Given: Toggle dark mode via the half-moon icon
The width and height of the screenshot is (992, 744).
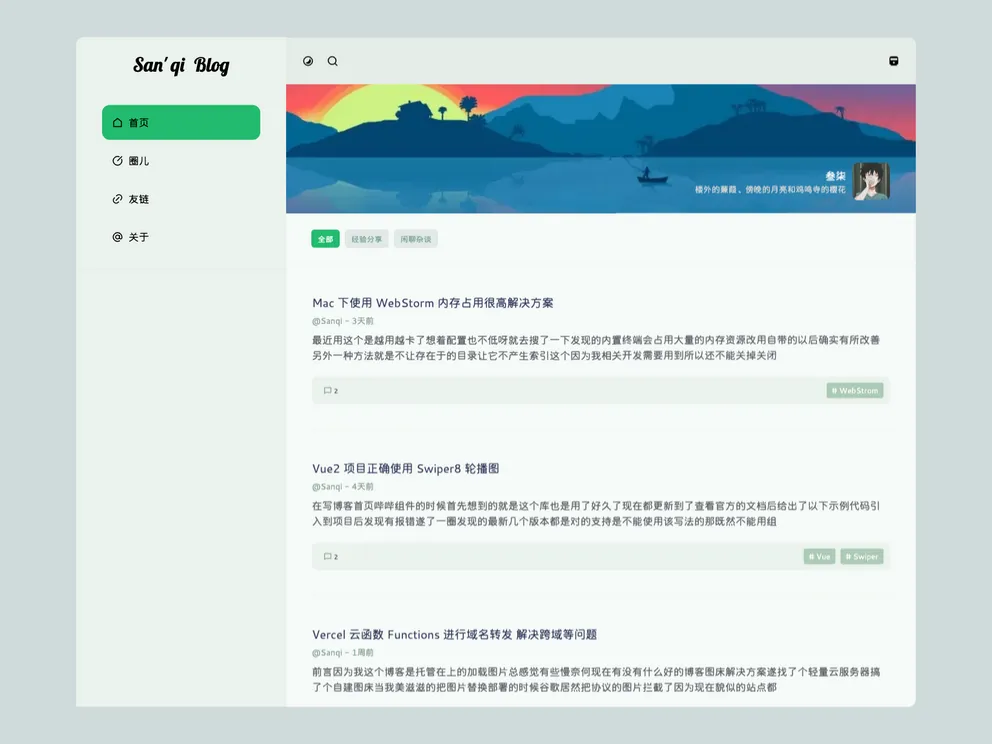Looking at the screenshot, I should pyautogui.click(x=308, y=61).
